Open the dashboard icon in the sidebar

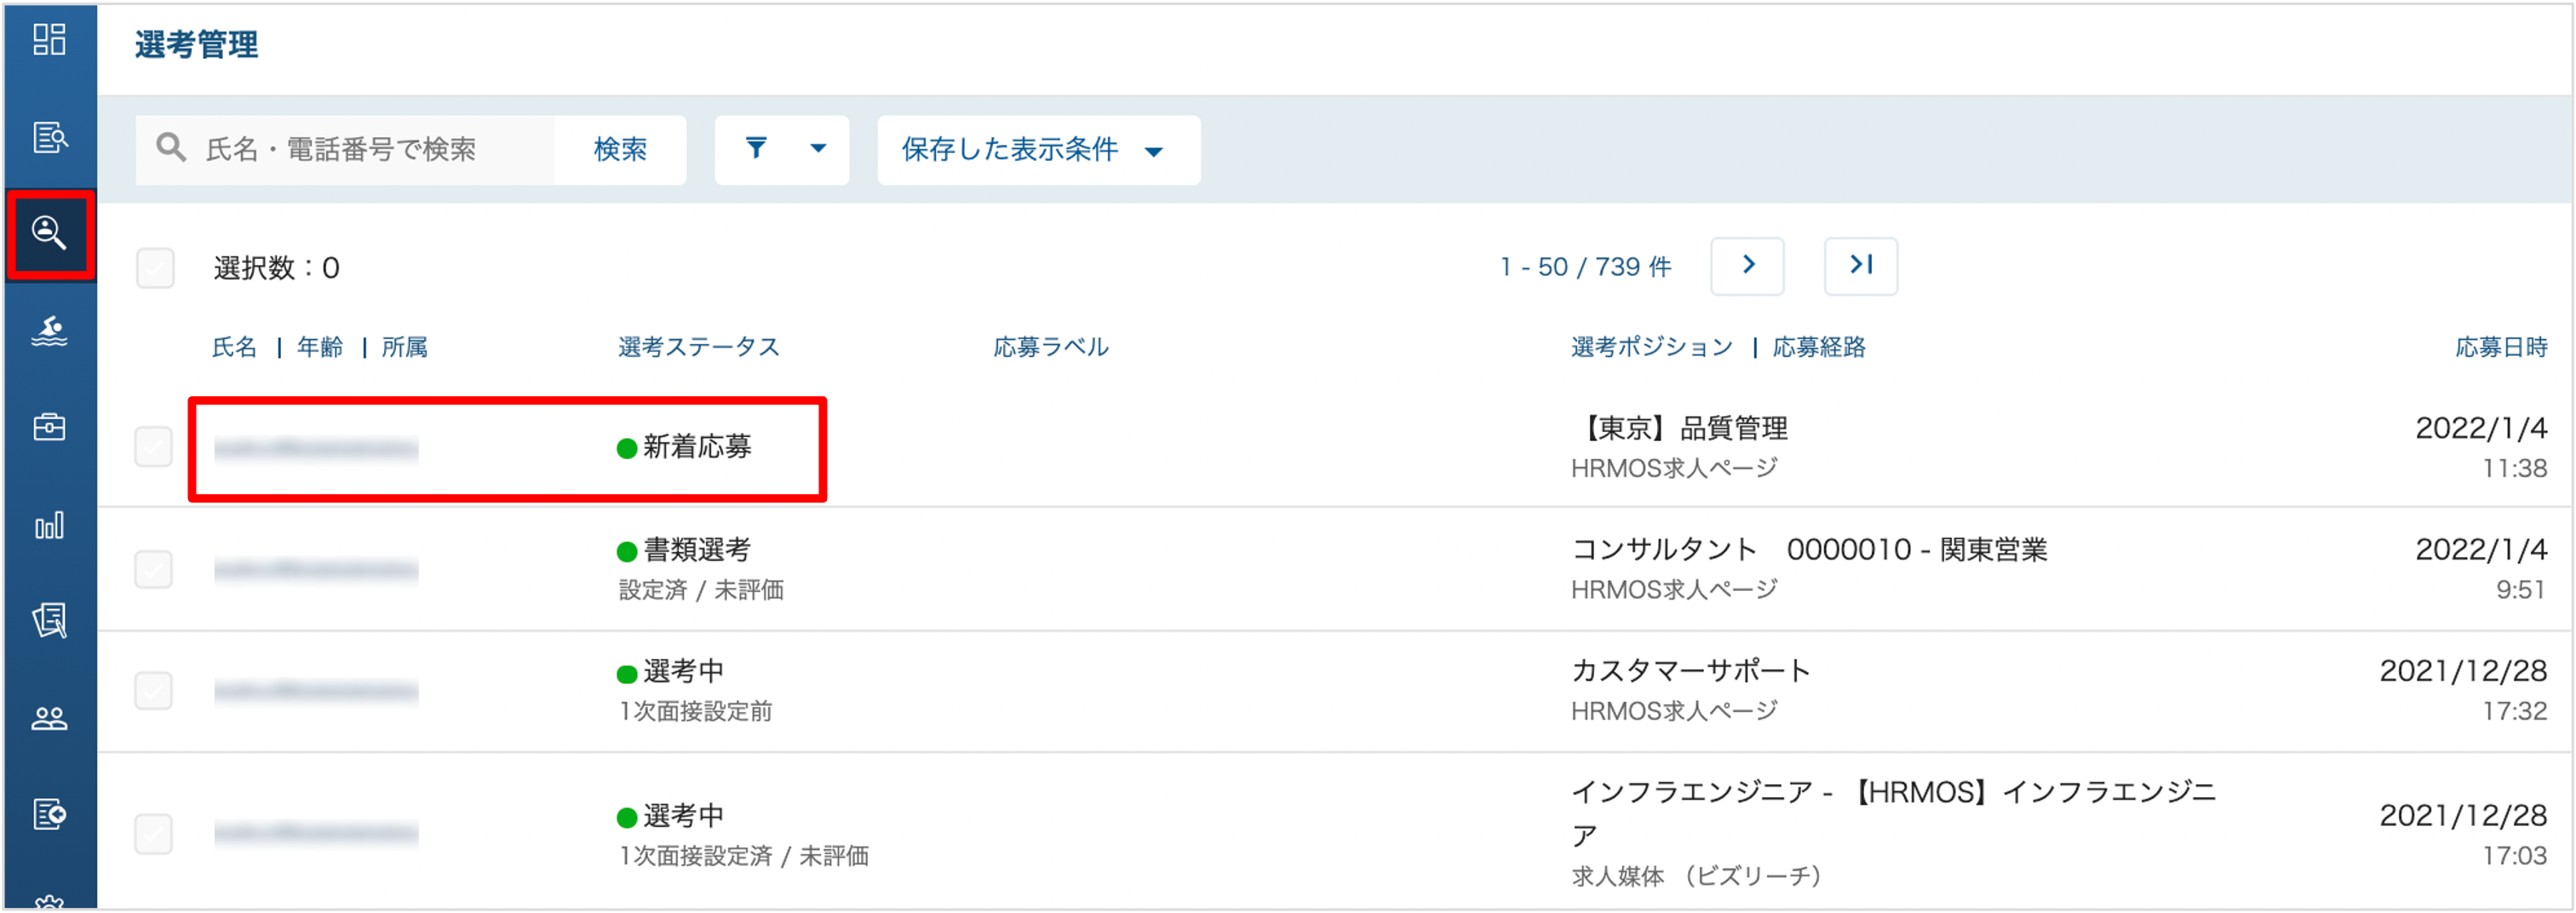tap(49, 40)
